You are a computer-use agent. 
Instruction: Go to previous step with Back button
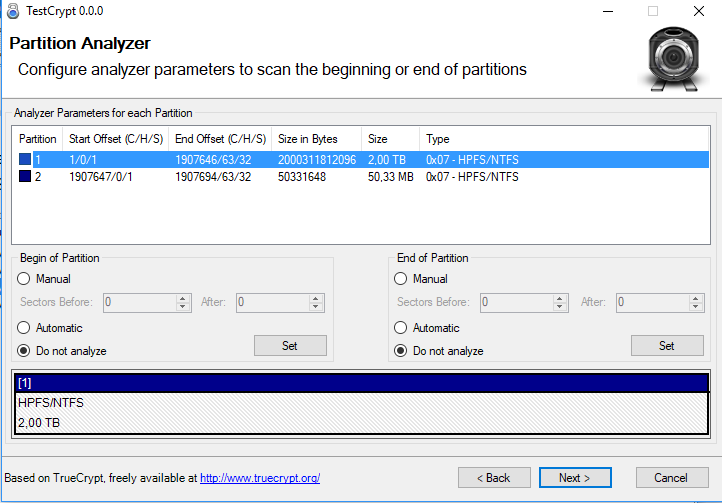point(494,478)
